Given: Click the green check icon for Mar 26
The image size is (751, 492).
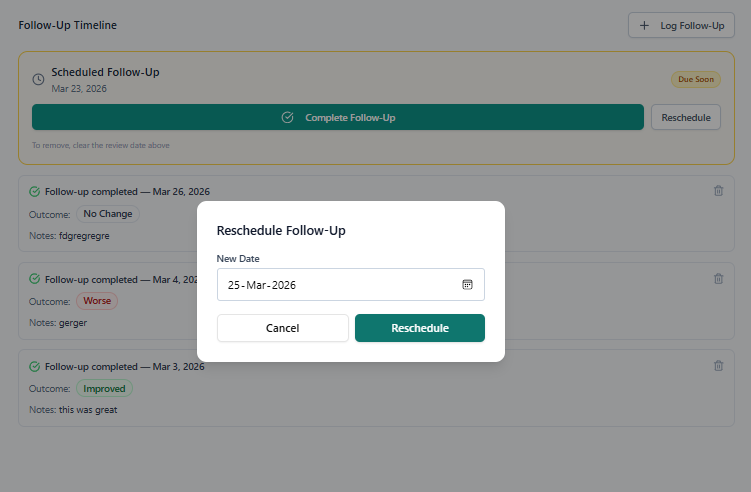Looking at the screenshot, I should click(35, 192).
